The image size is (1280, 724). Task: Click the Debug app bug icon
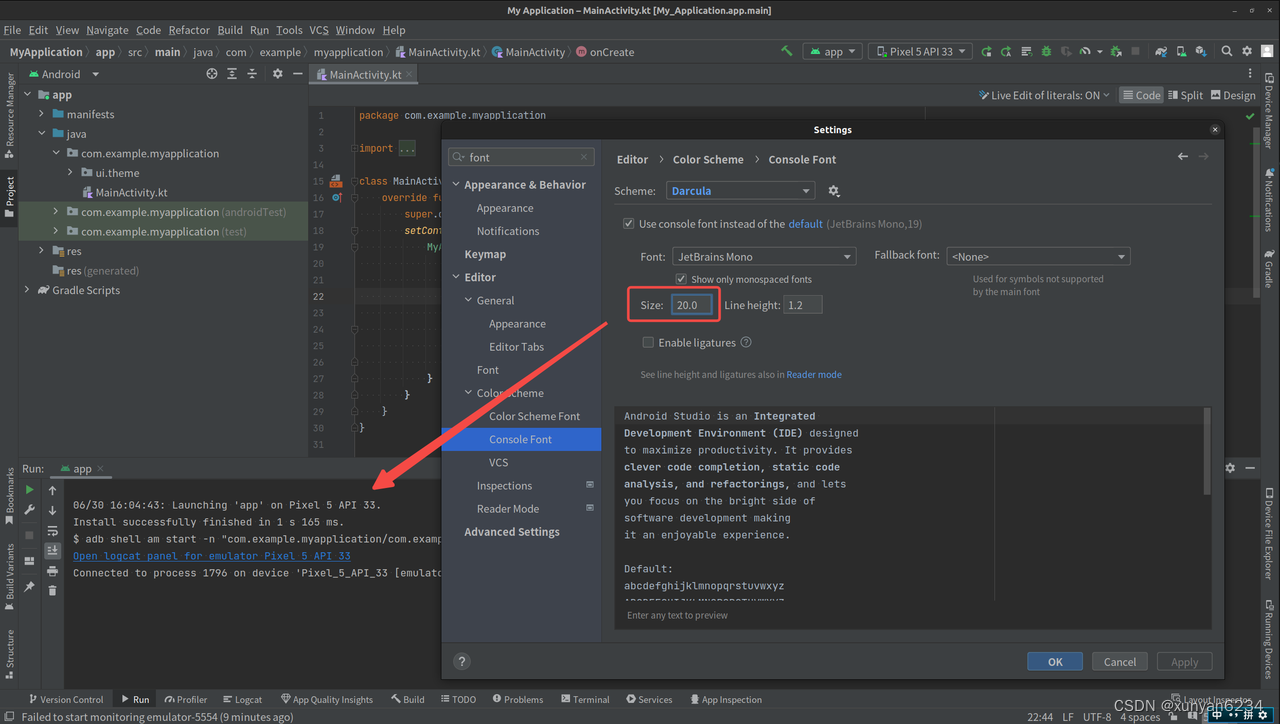[1046, 51]
